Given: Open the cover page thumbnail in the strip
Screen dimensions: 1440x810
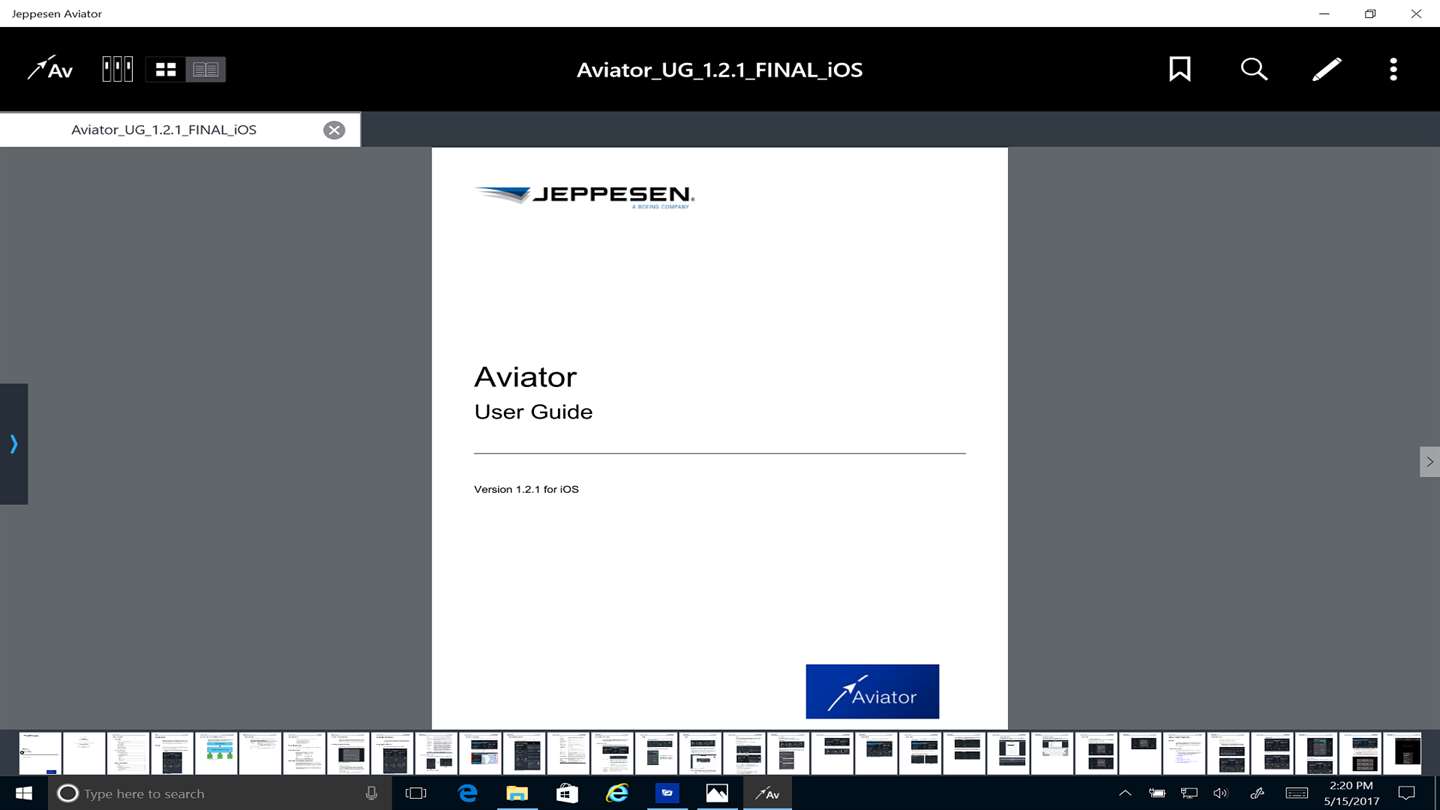Looking at the screenshot, I should [x=40, y=753].
